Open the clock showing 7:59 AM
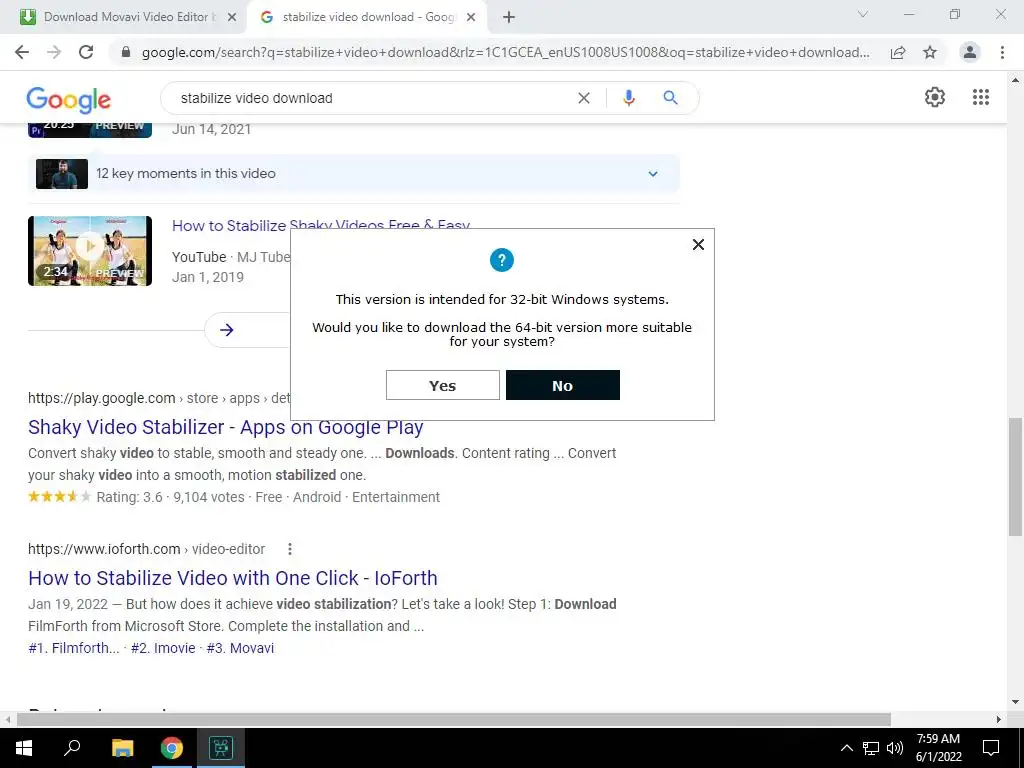This screenshot has height=768, width=1024. tap(938, 748)
